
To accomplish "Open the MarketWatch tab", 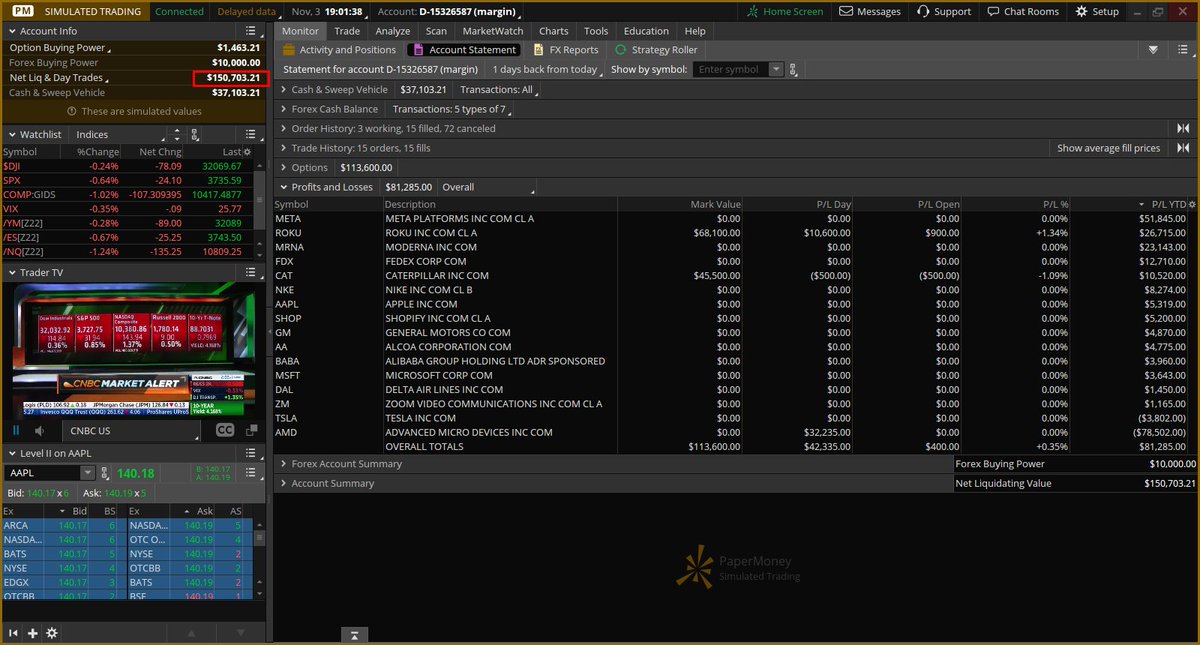I will (x=492, y=31).
